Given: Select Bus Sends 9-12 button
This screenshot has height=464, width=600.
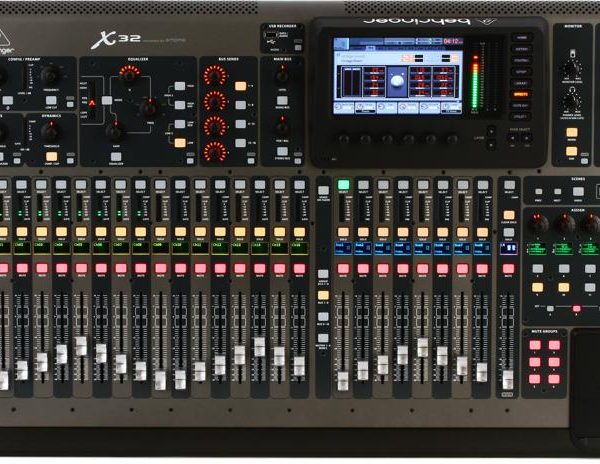Looking at the screenshot, I should 240,124.
